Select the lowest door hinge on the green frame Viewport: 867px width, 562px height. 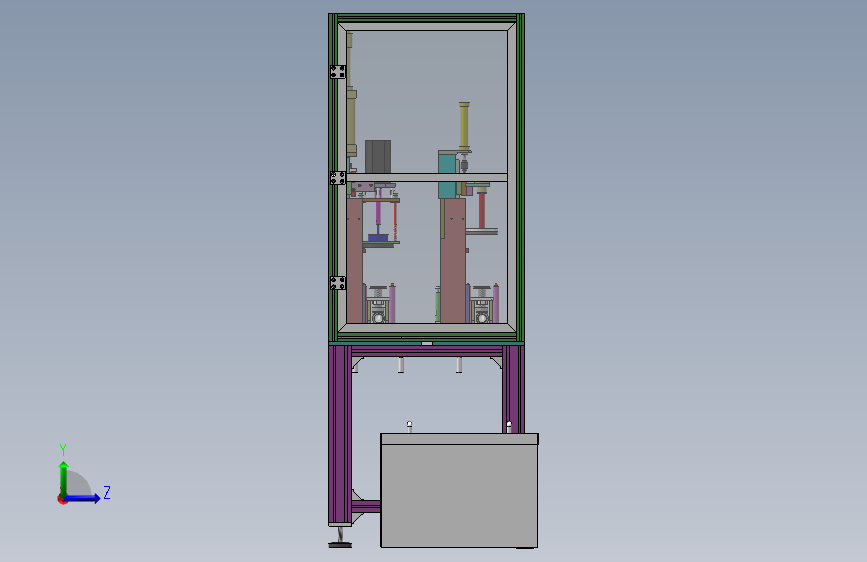[338, 283]
